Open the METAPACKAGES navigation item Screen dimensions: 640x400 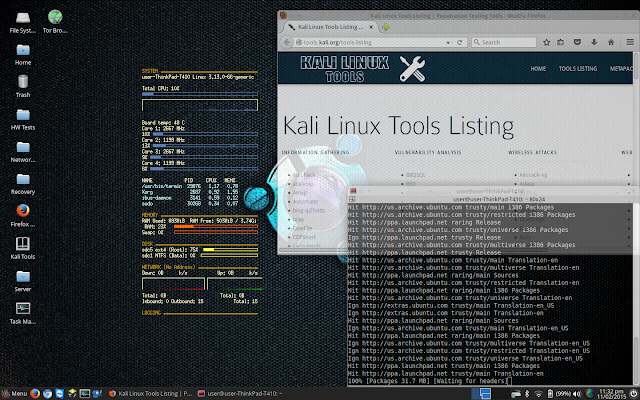[x=621, y=69]
